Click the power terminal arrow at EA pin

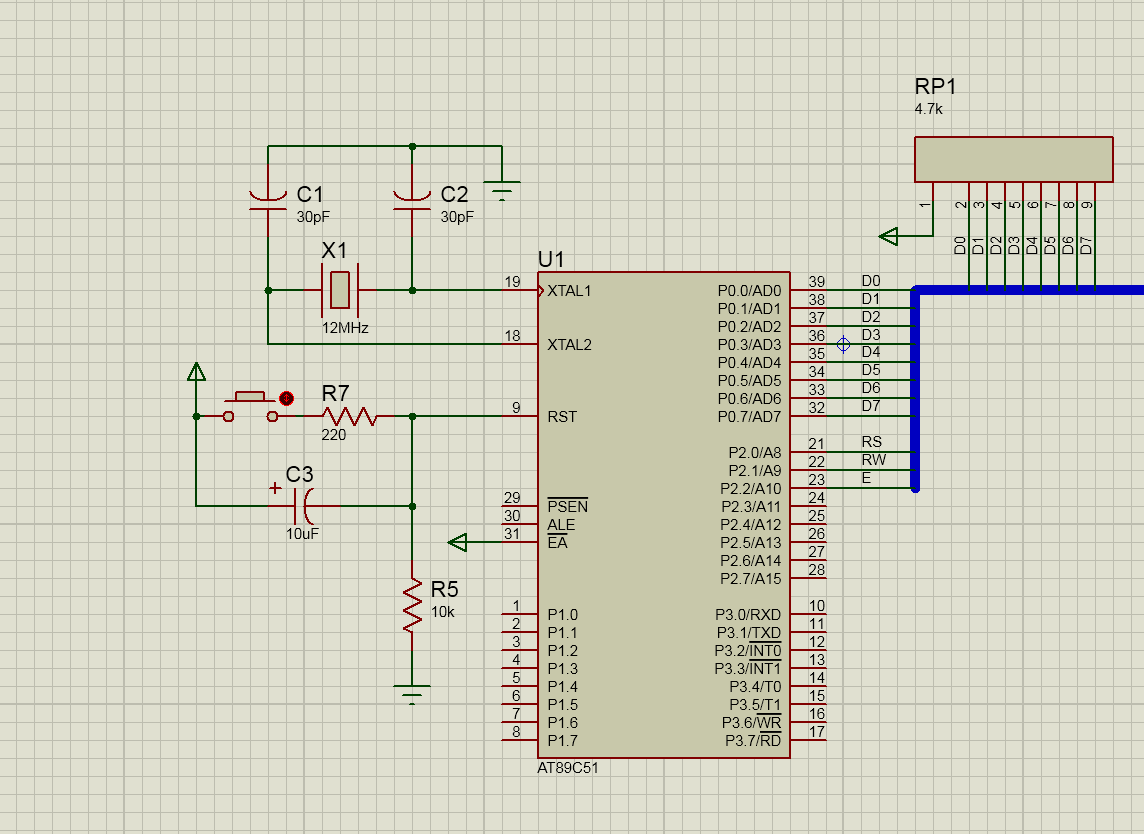click(457, 542)
